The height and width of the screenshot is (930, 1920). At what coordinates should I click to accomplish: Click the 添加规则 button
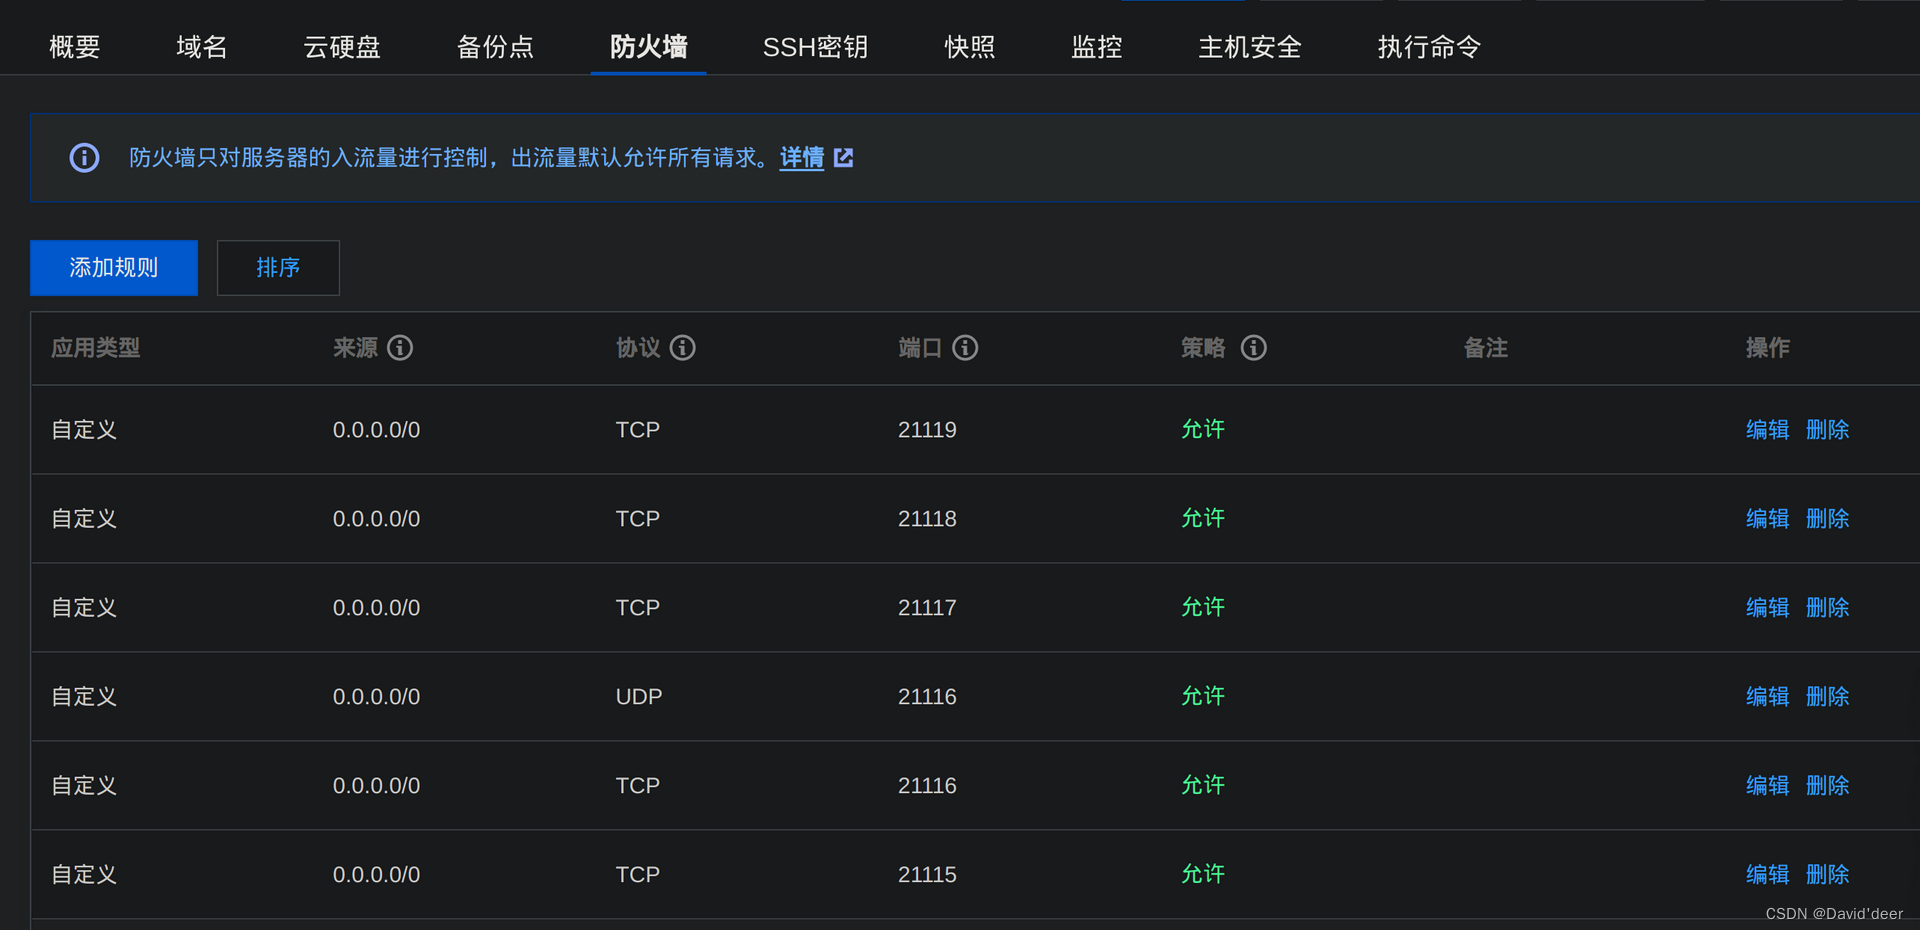114,268
